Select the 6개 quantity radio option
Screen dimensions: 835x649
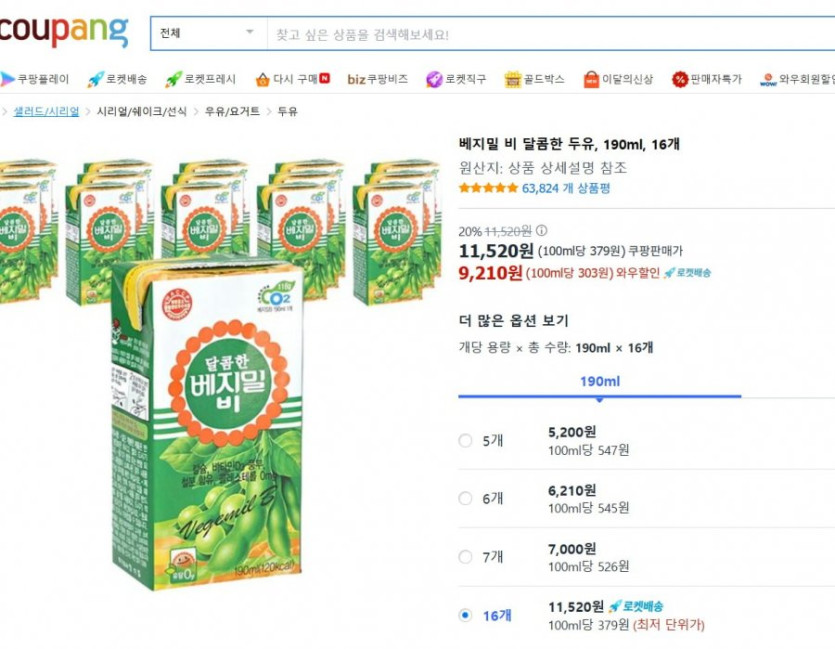(465, 499)
